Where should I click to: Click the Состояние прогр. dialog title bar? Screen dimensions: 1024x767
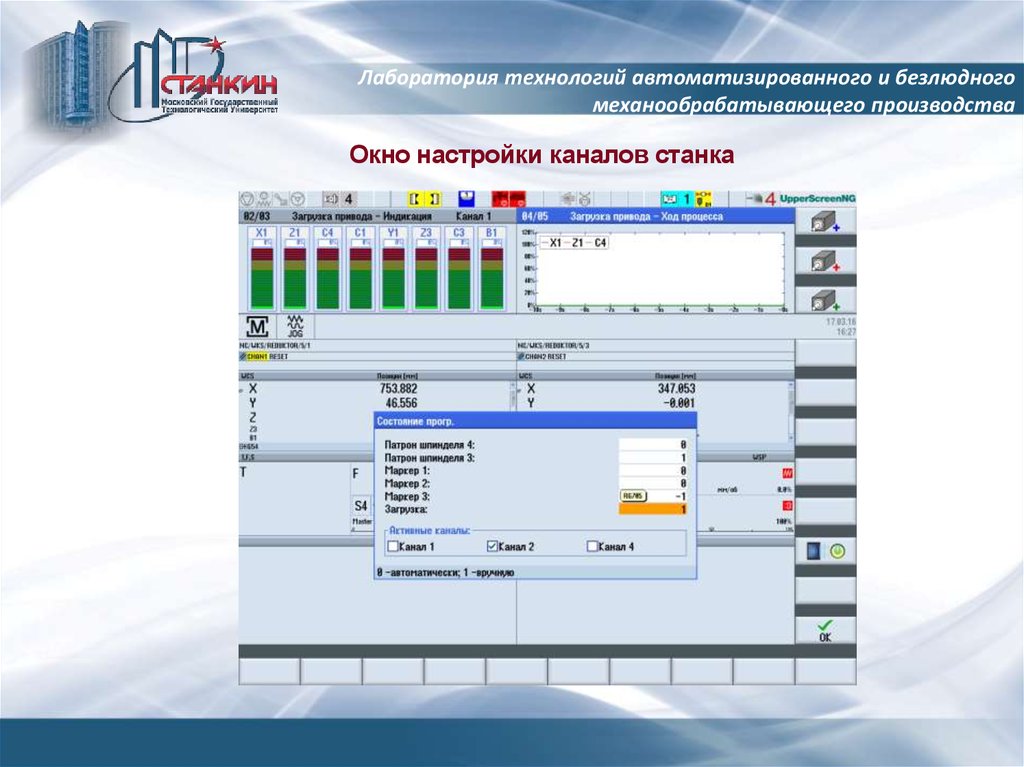coord(536,421)
